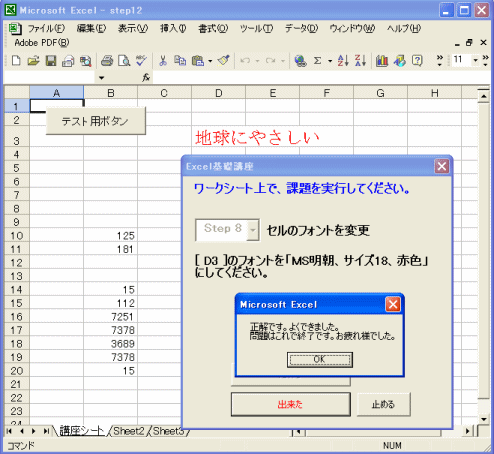Open the 挿入(I) menu
The height and width of the screenshot is (454, 494).
coord(173,29)
